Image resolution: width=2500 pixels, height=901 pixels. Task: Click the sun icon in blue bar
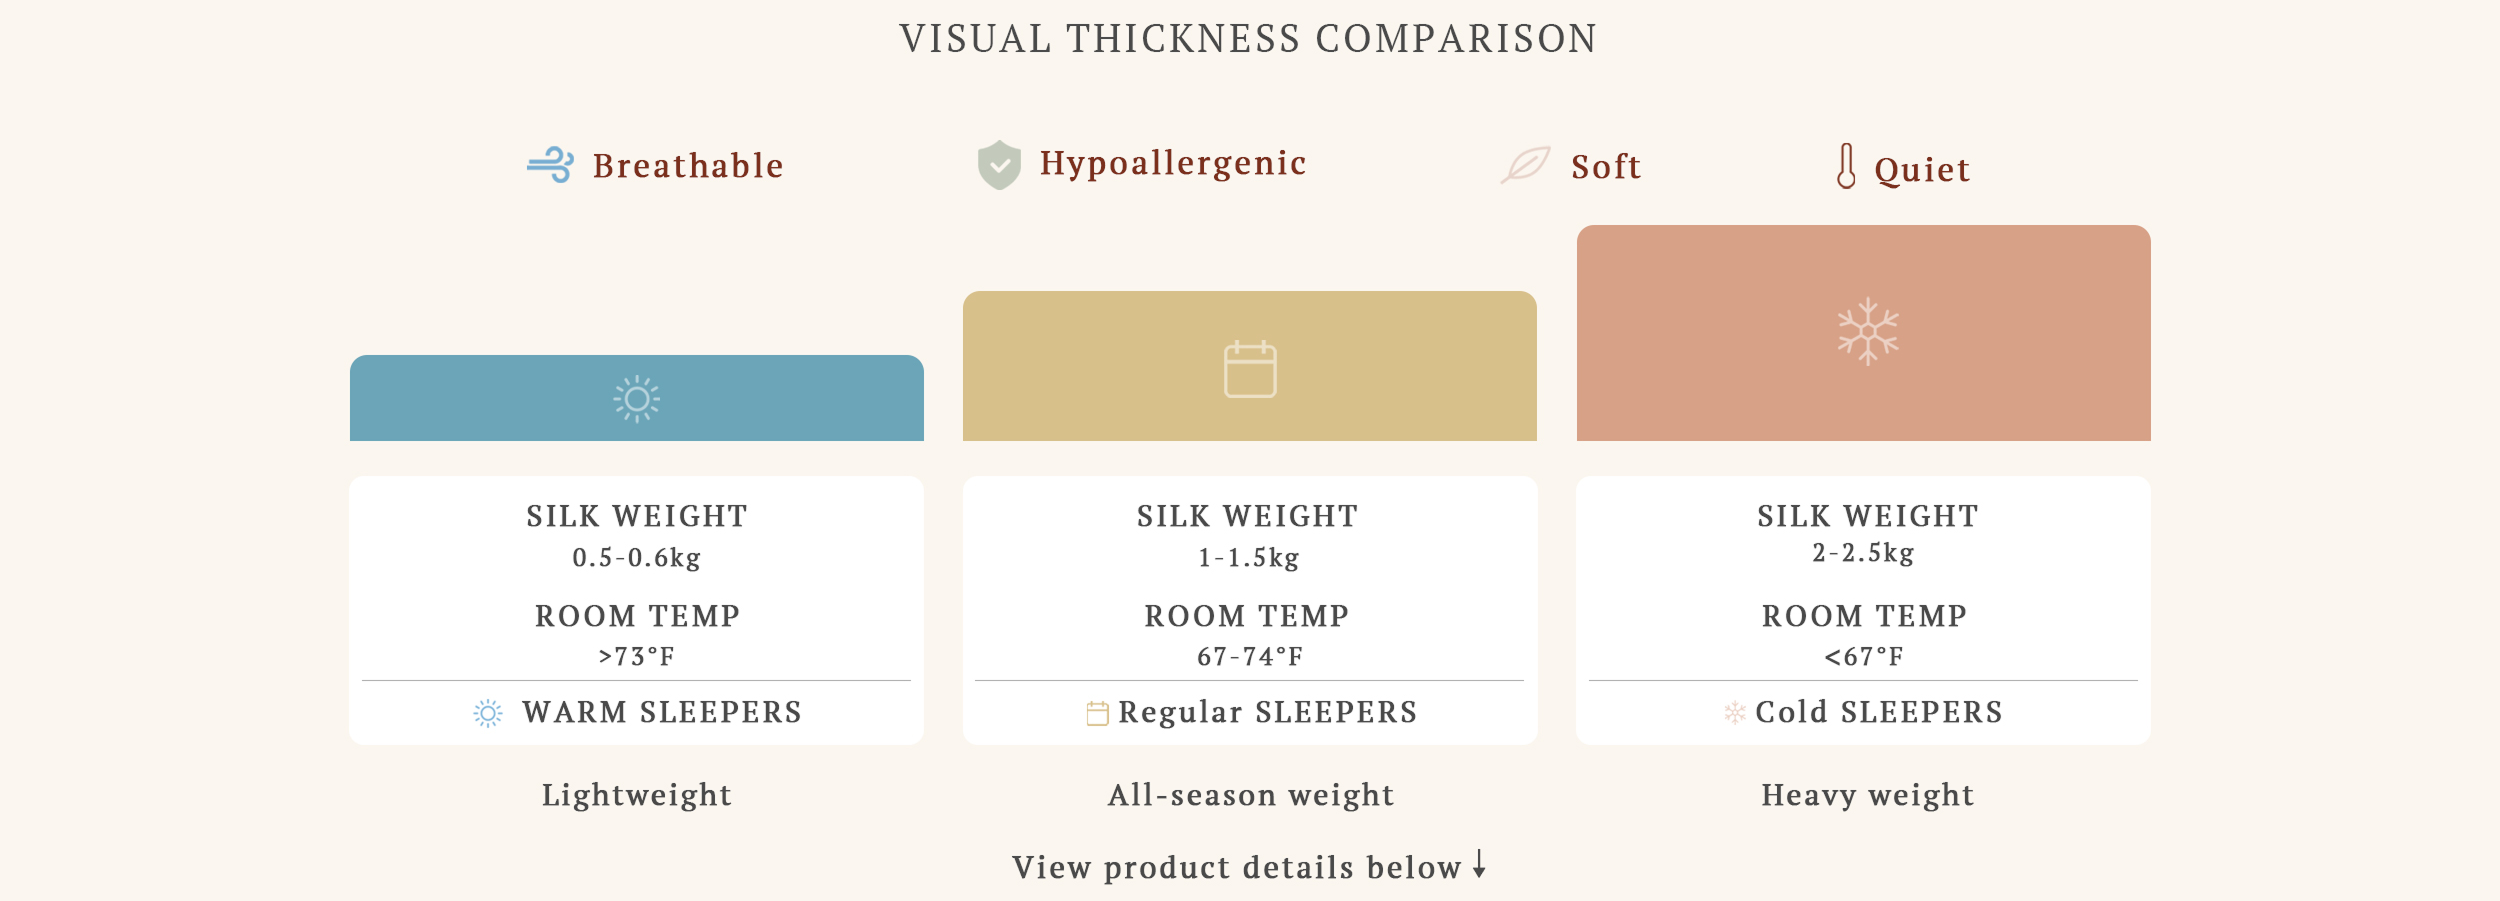coord(637,399)
